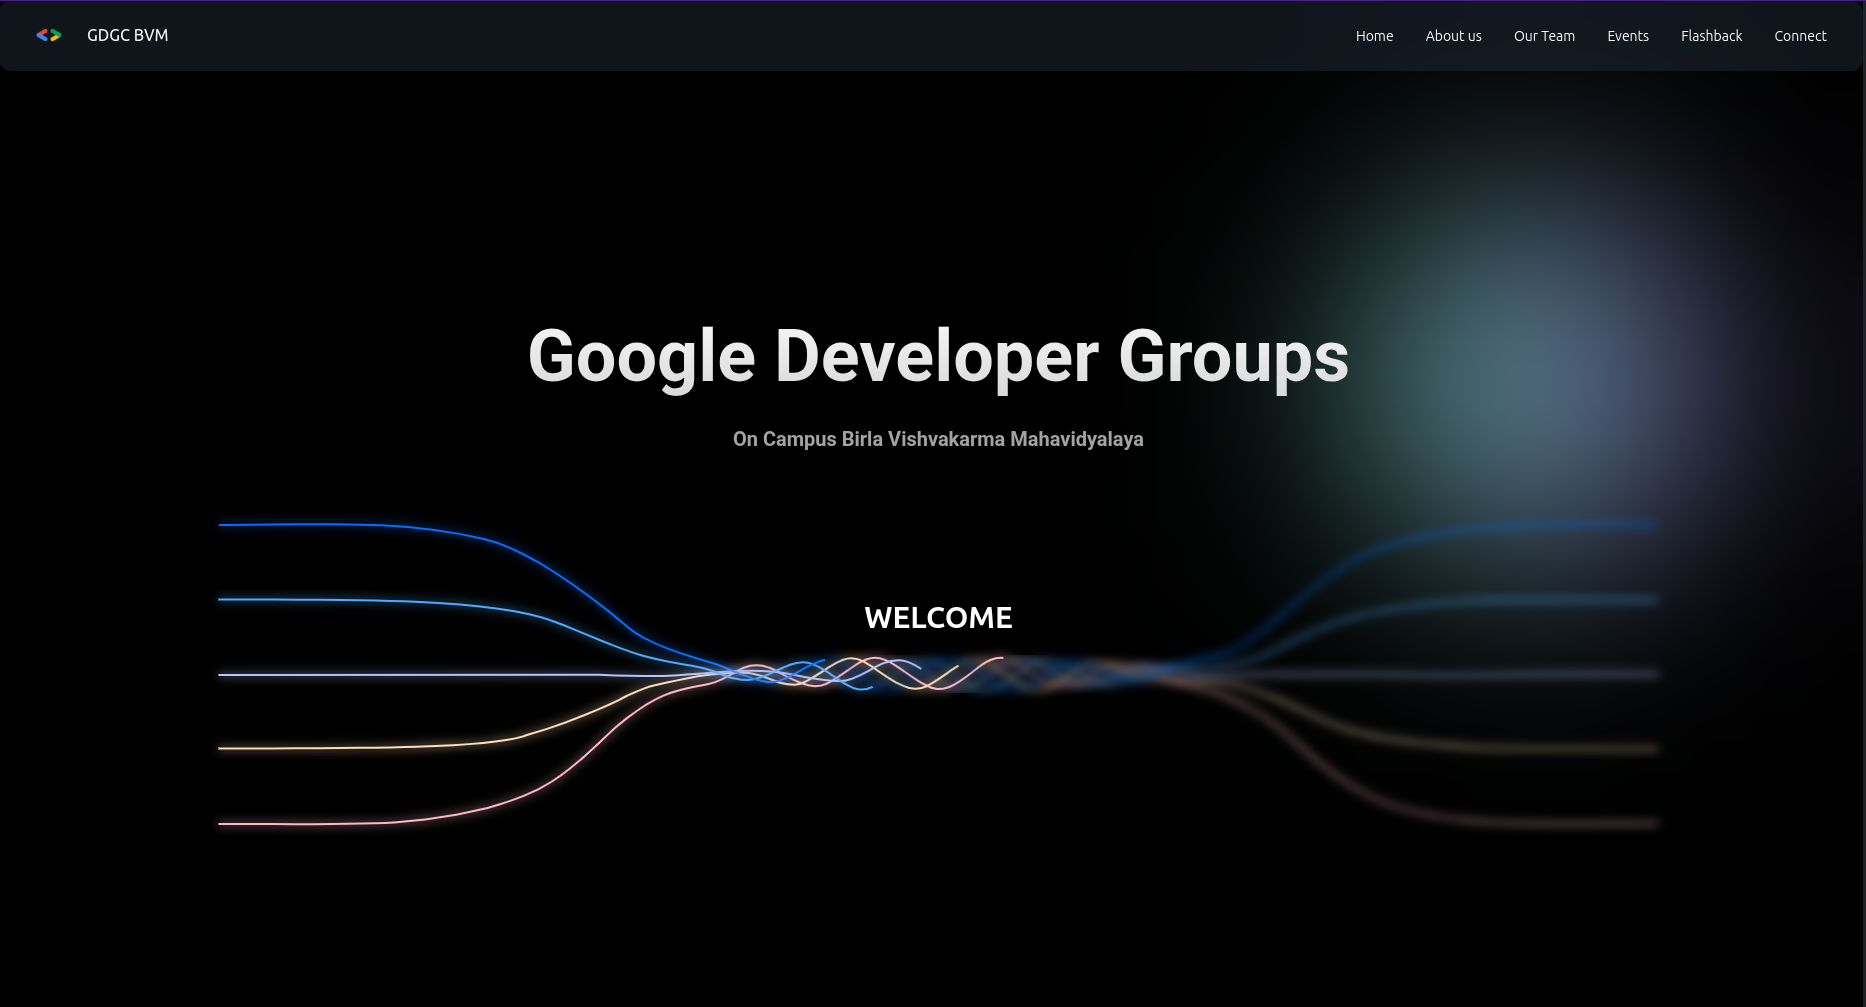Open the About us section
1866x1007 pixels.
pos(1453,35)
